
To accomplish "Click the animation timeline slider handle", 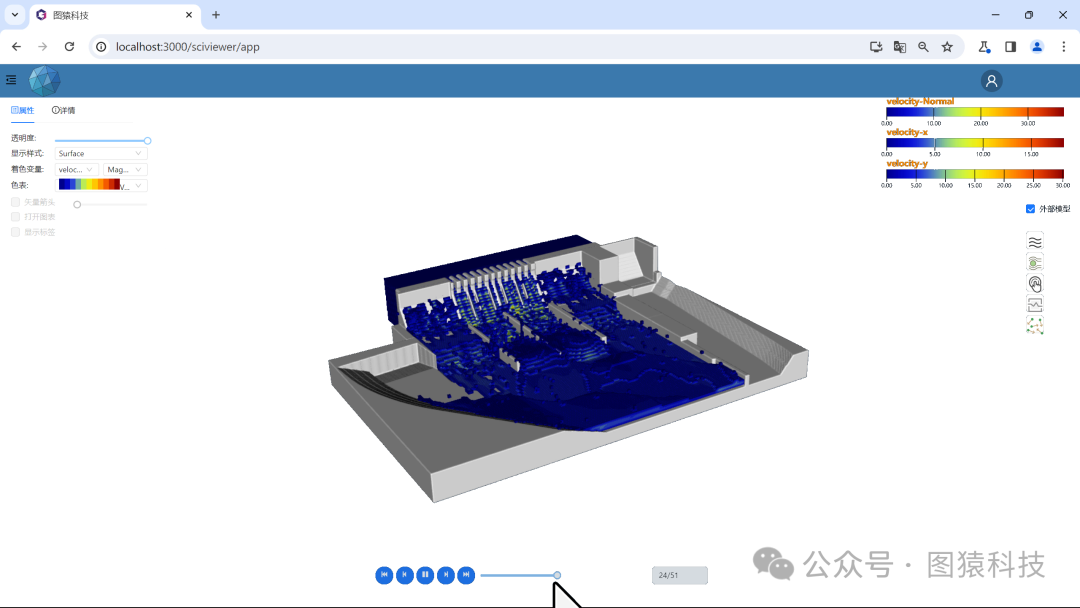I will 557,575.
